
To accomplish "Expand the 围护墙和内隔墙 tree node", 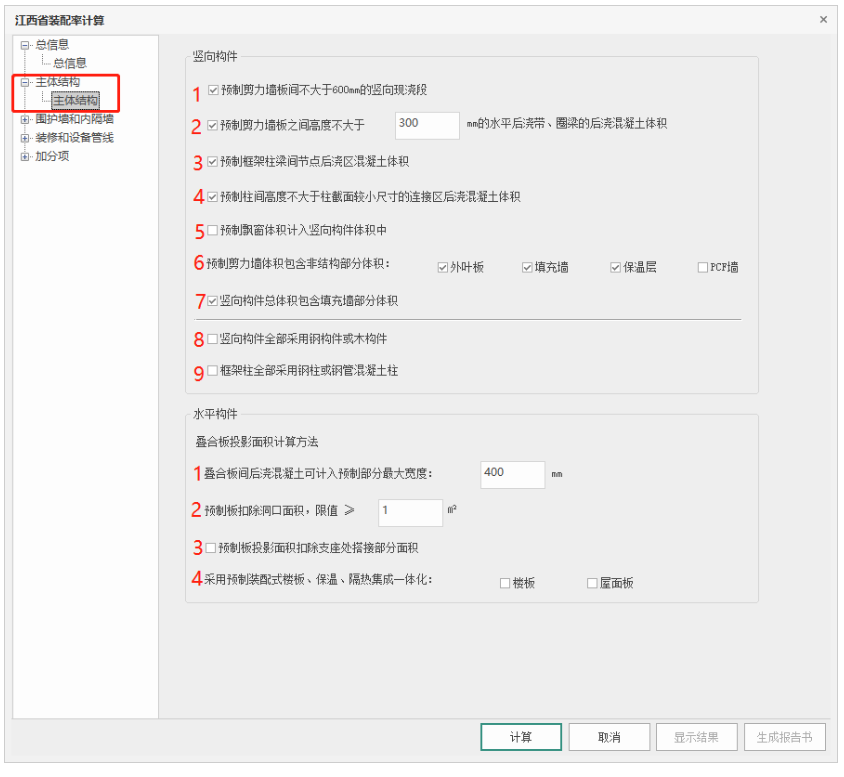I will pos(25,120).
